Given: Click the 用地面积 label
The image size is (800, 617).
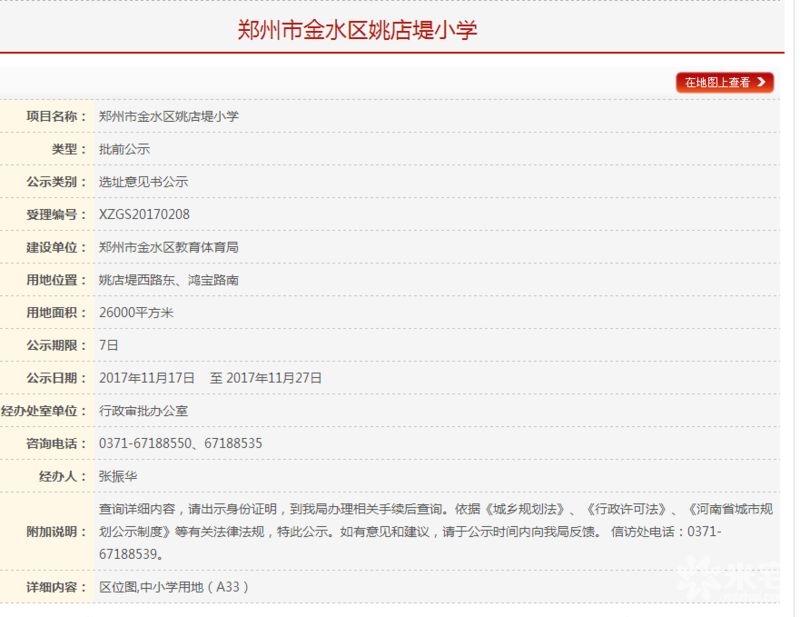Looking at the screenshot, I should tap(56, 313).
